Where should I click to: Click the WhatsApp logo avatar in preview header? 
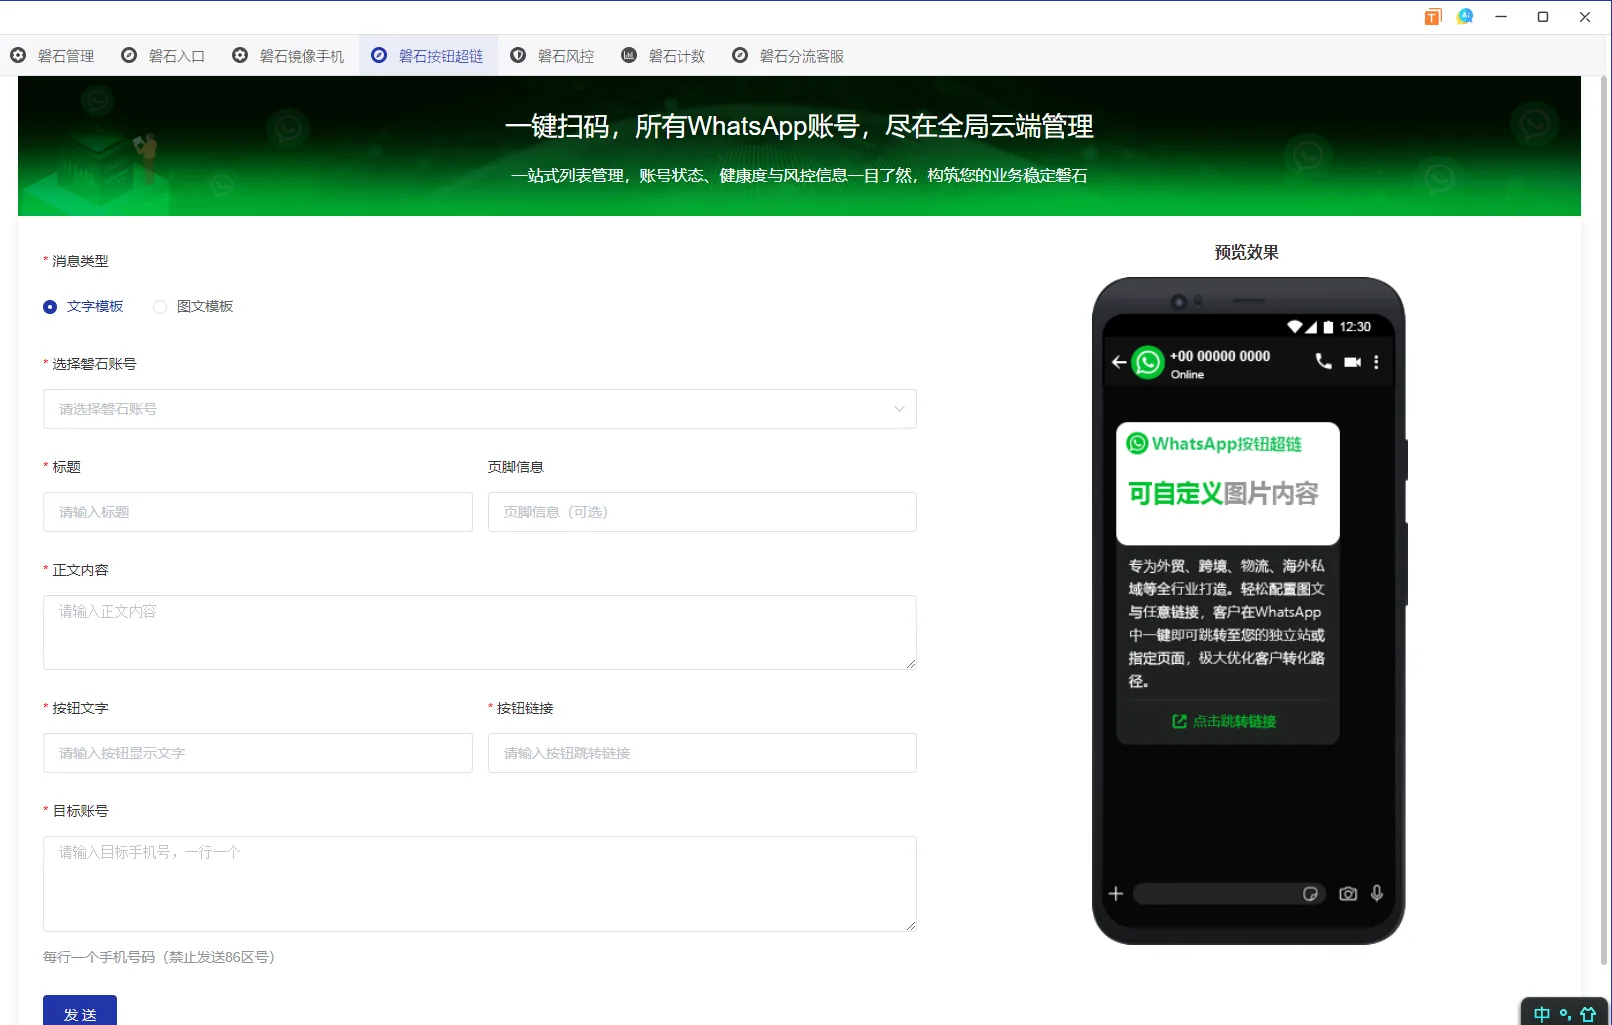1146,362
